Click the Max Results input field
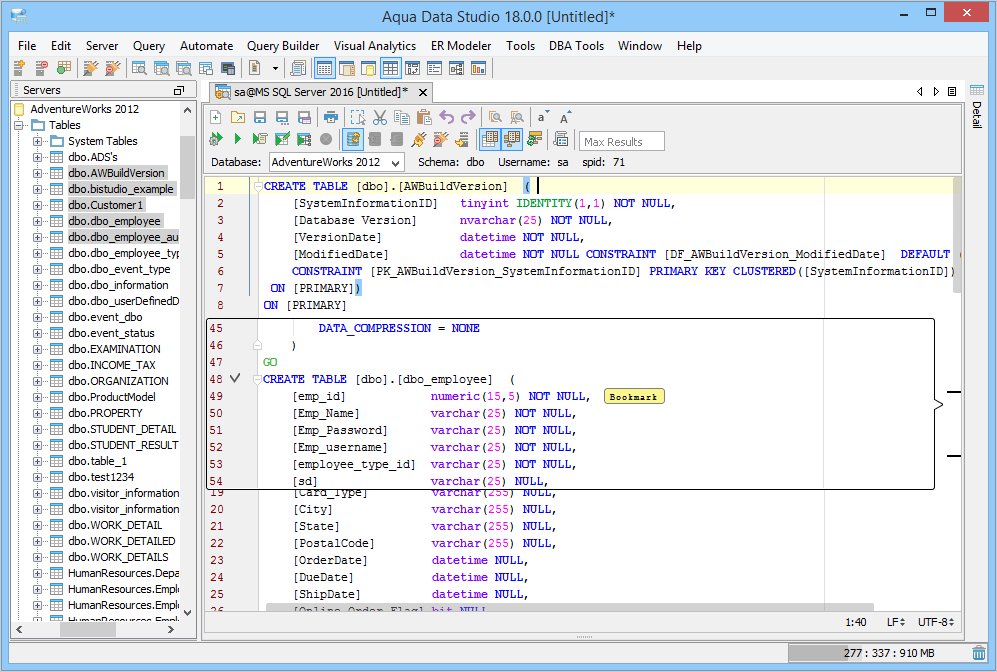 622,141
